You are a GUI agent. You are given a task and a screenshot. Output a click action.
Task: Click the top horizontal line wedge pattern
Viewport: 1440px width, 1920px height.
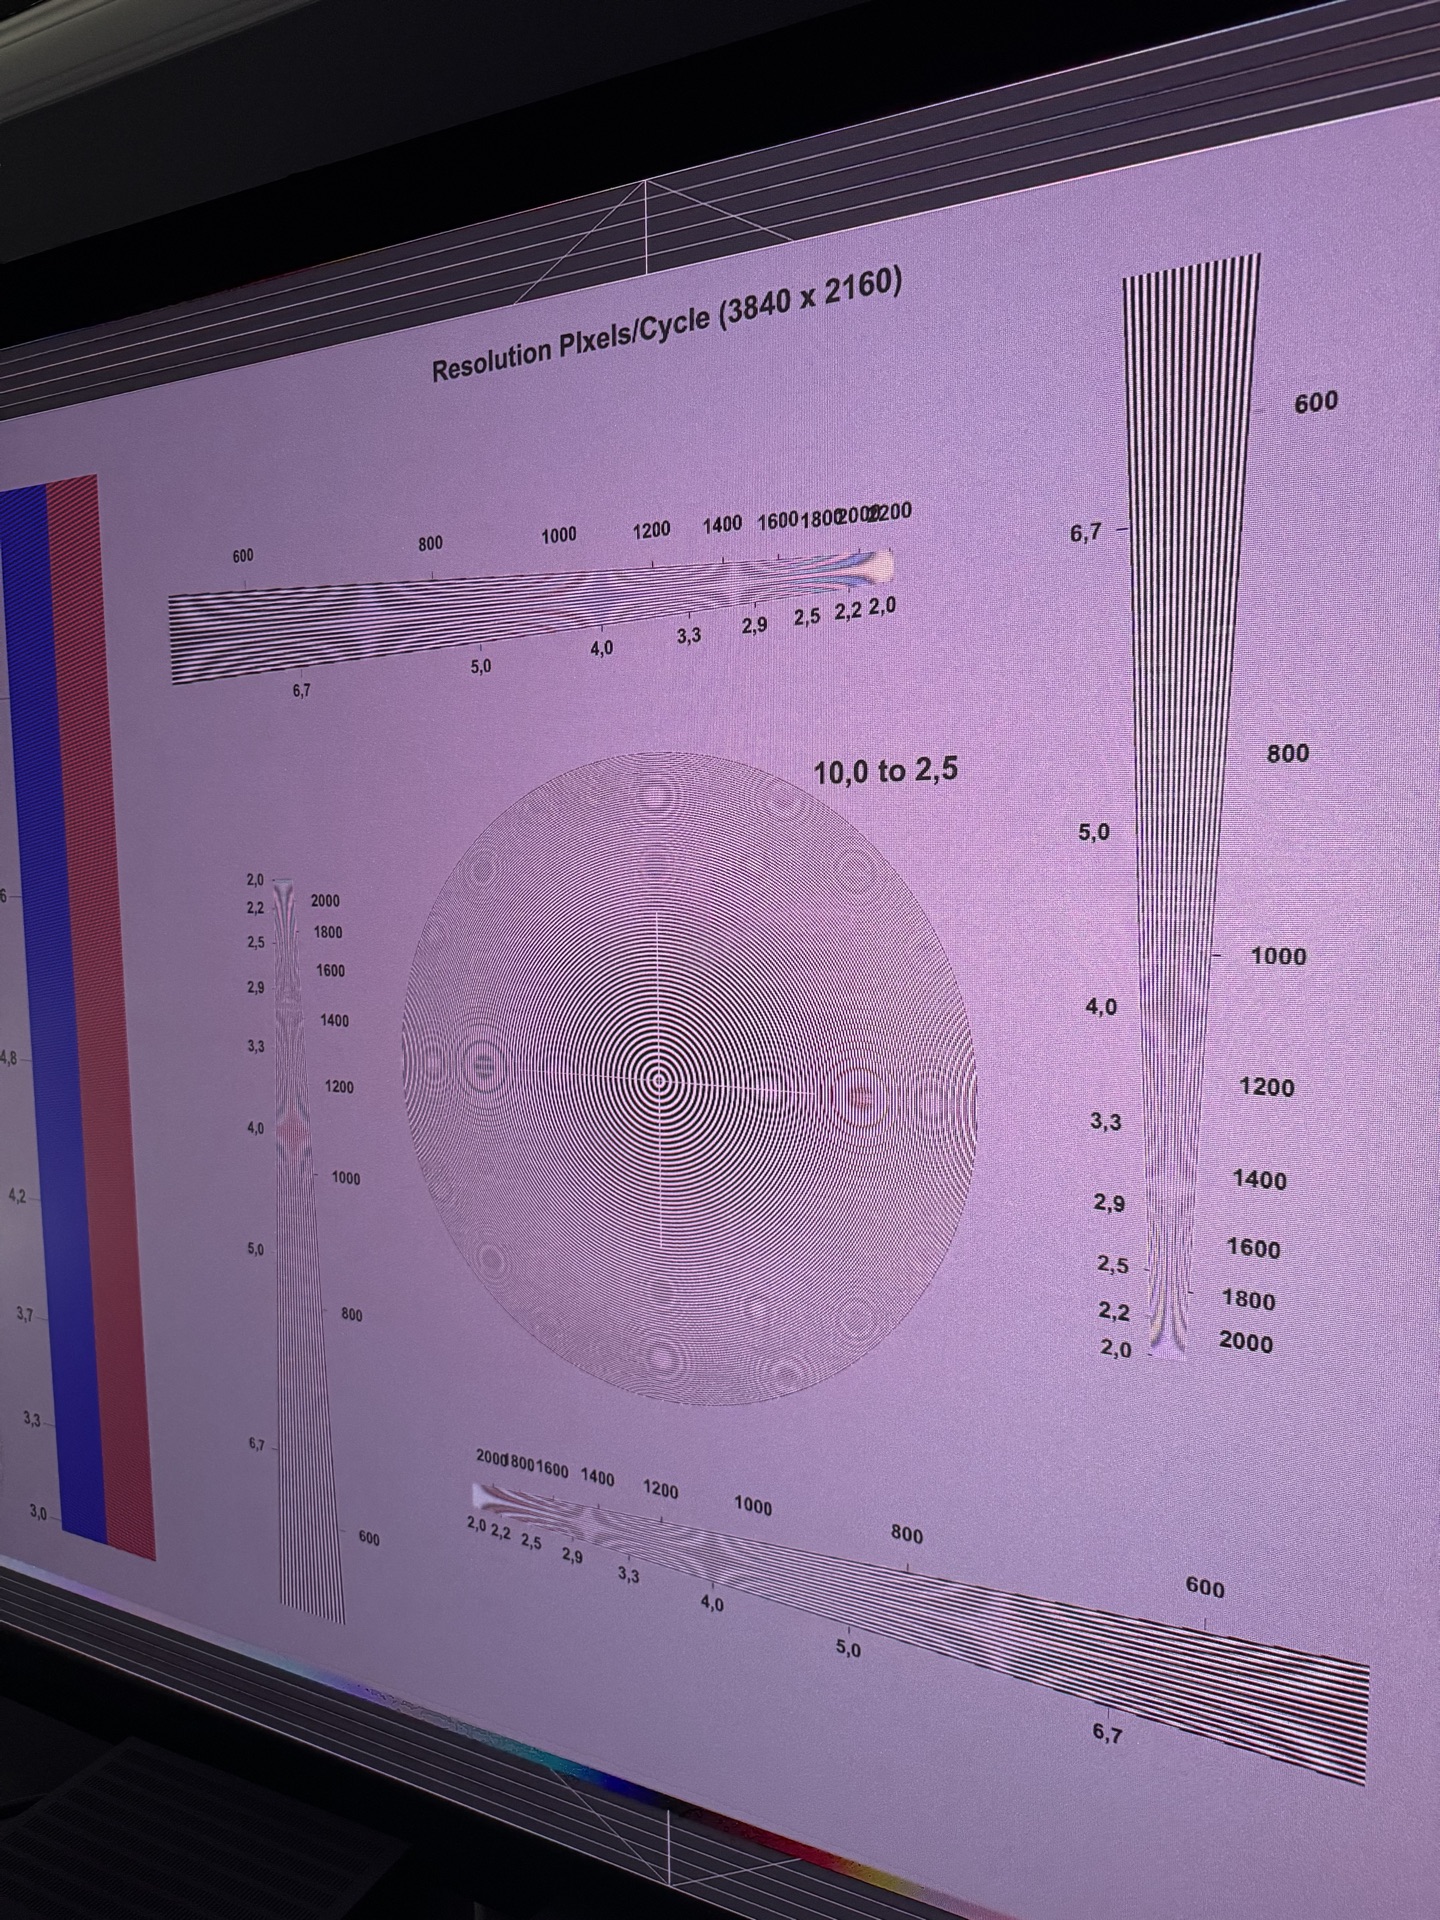pyautogui.click(x=530, y=617)
